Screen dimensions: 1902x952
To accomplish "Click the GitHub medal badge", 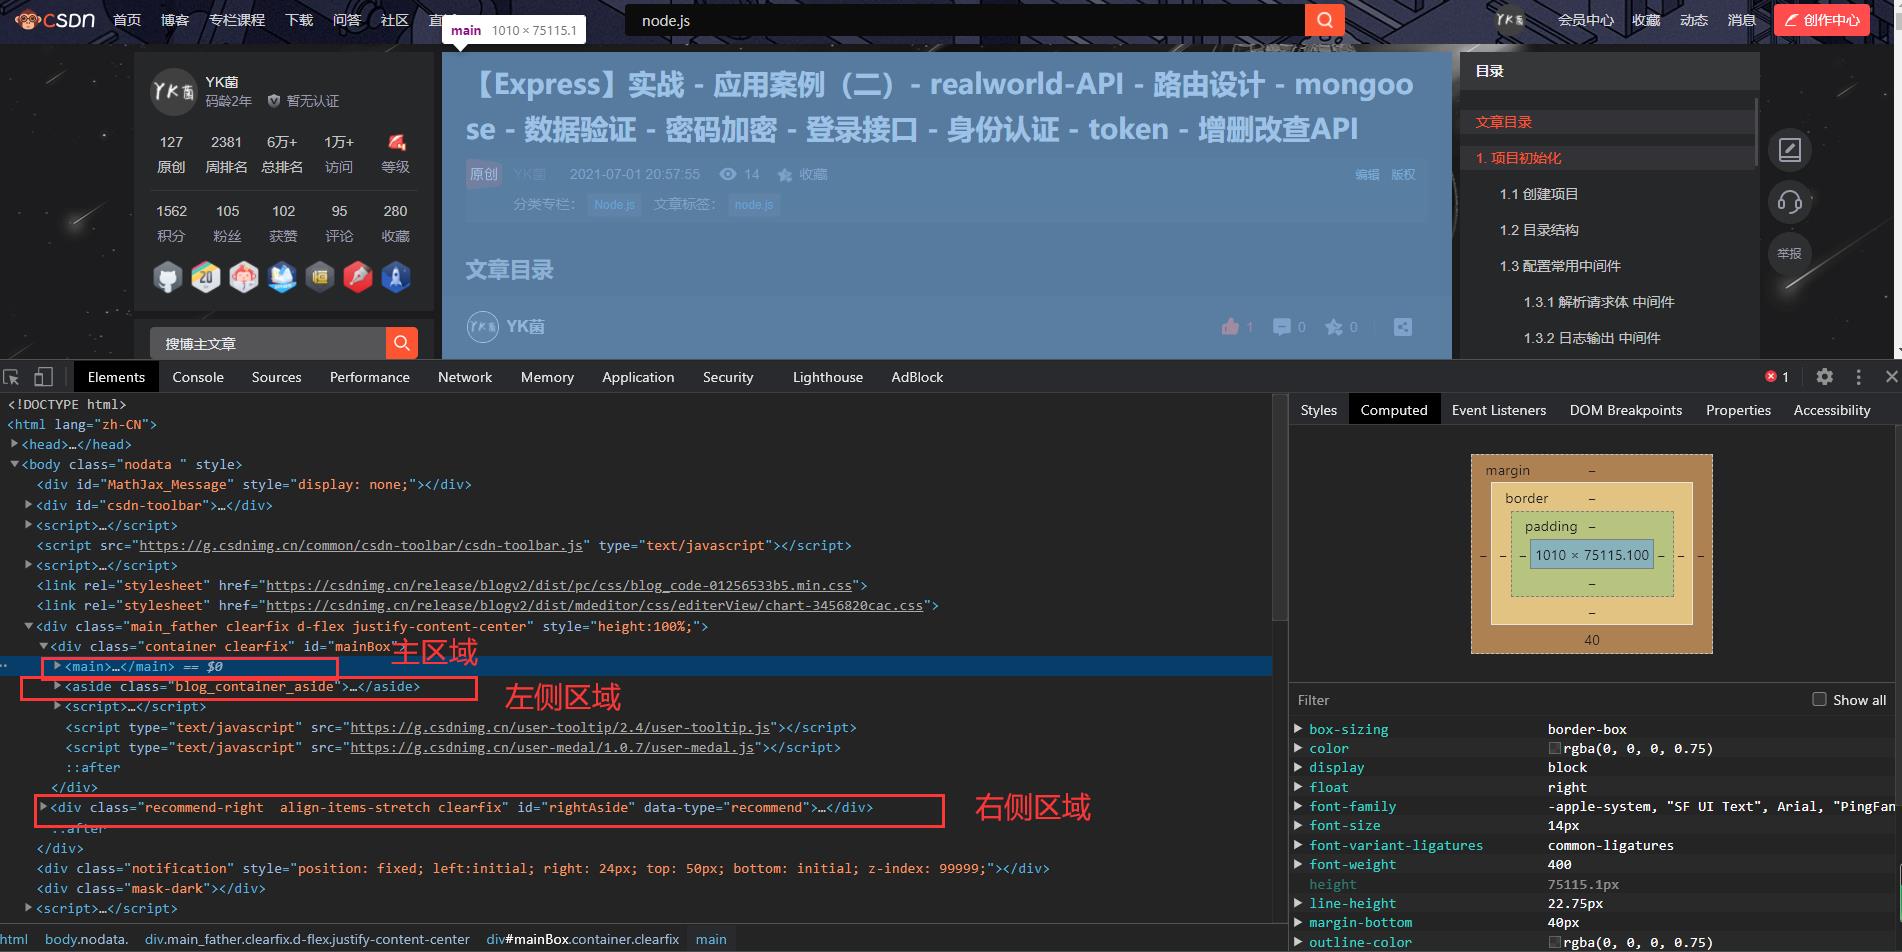I will (168, 277).
